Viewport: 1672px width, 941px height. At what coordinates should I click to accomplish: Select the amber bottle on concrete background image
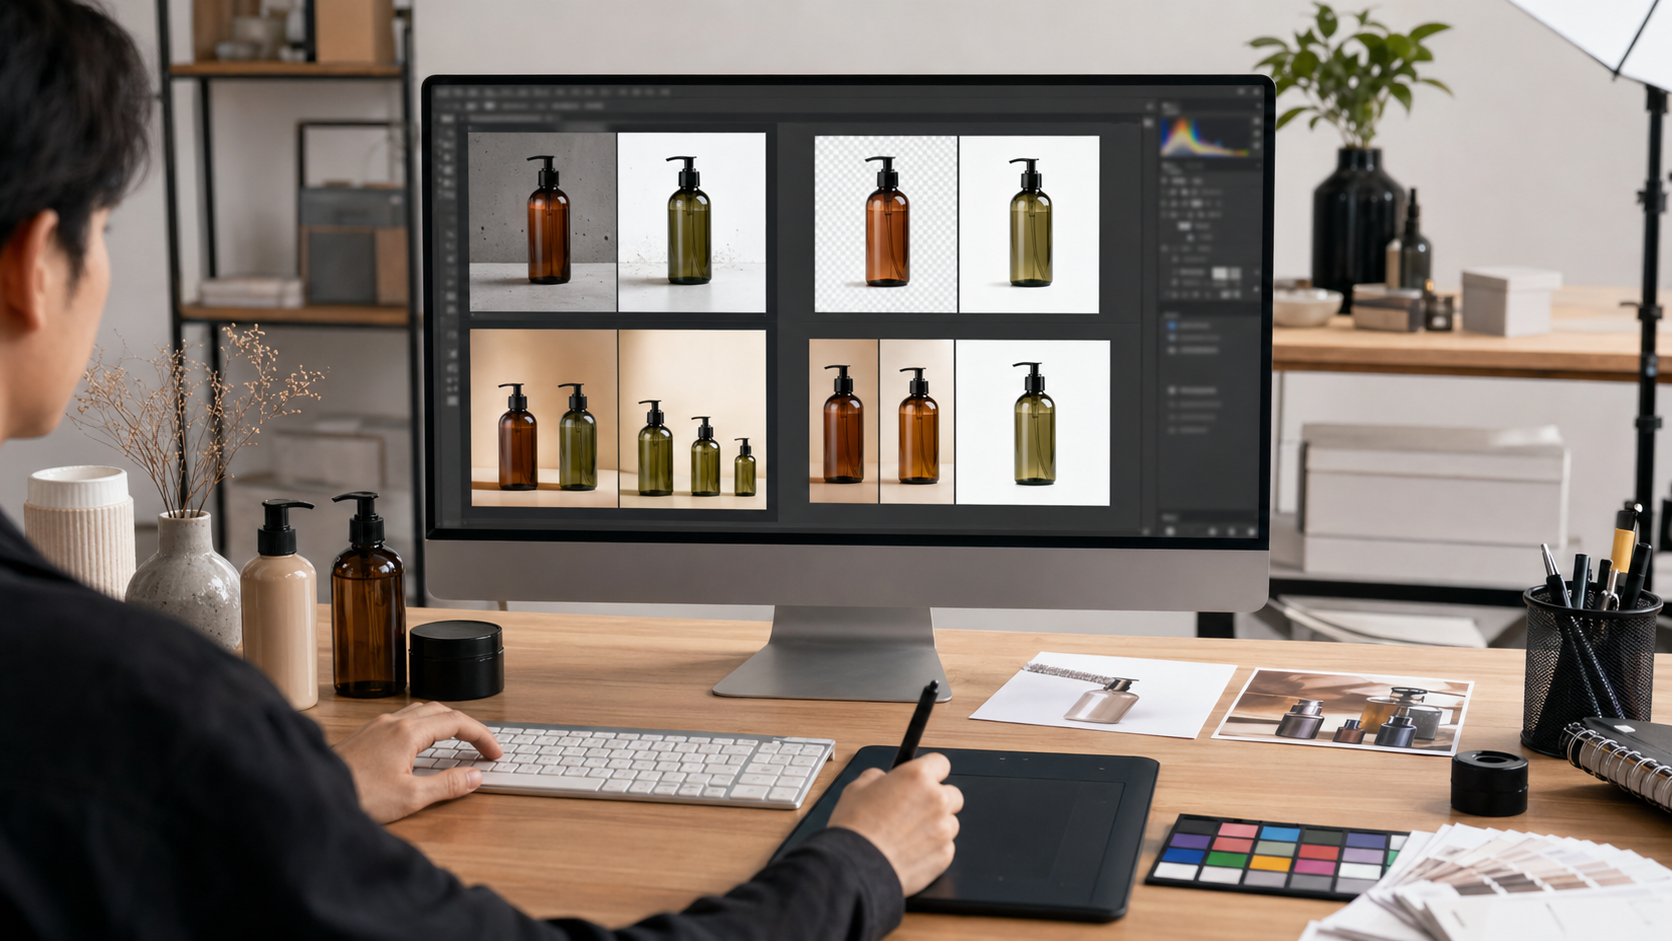(x=543, y=222)
